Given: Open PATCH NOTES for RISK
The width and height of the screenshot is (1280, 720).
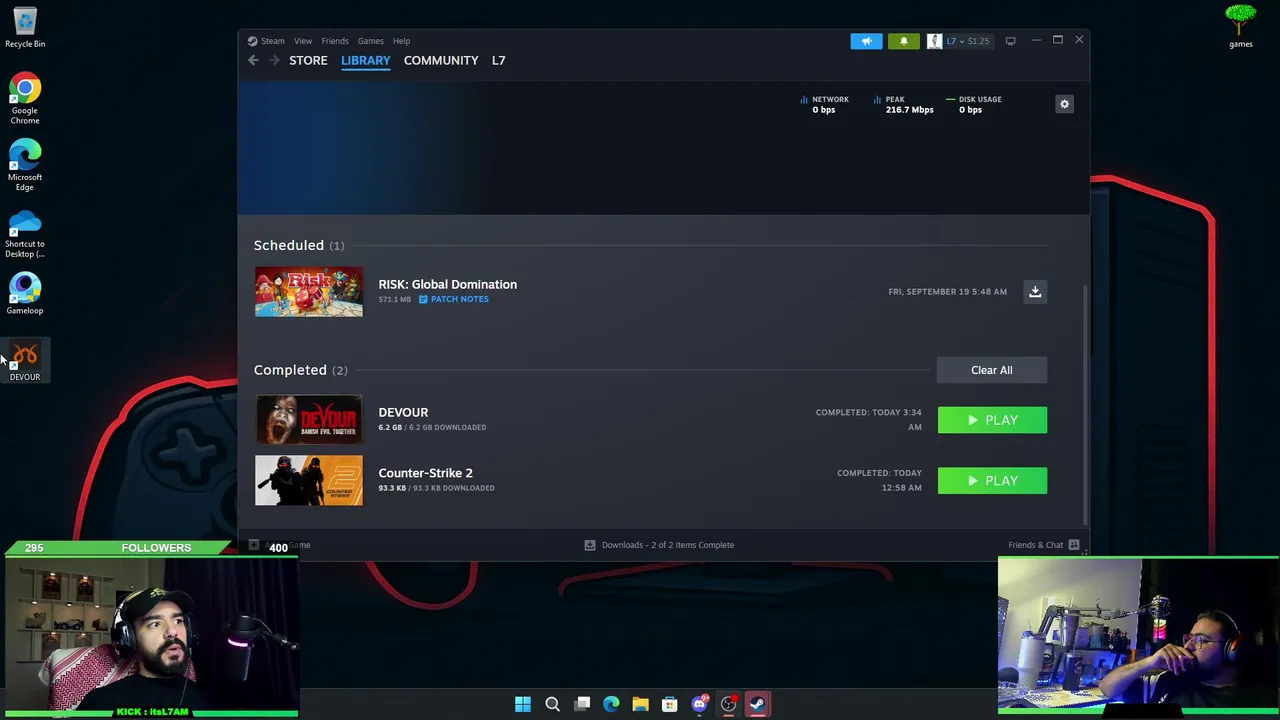Looking at the screenshot, I should pos(454,299).
